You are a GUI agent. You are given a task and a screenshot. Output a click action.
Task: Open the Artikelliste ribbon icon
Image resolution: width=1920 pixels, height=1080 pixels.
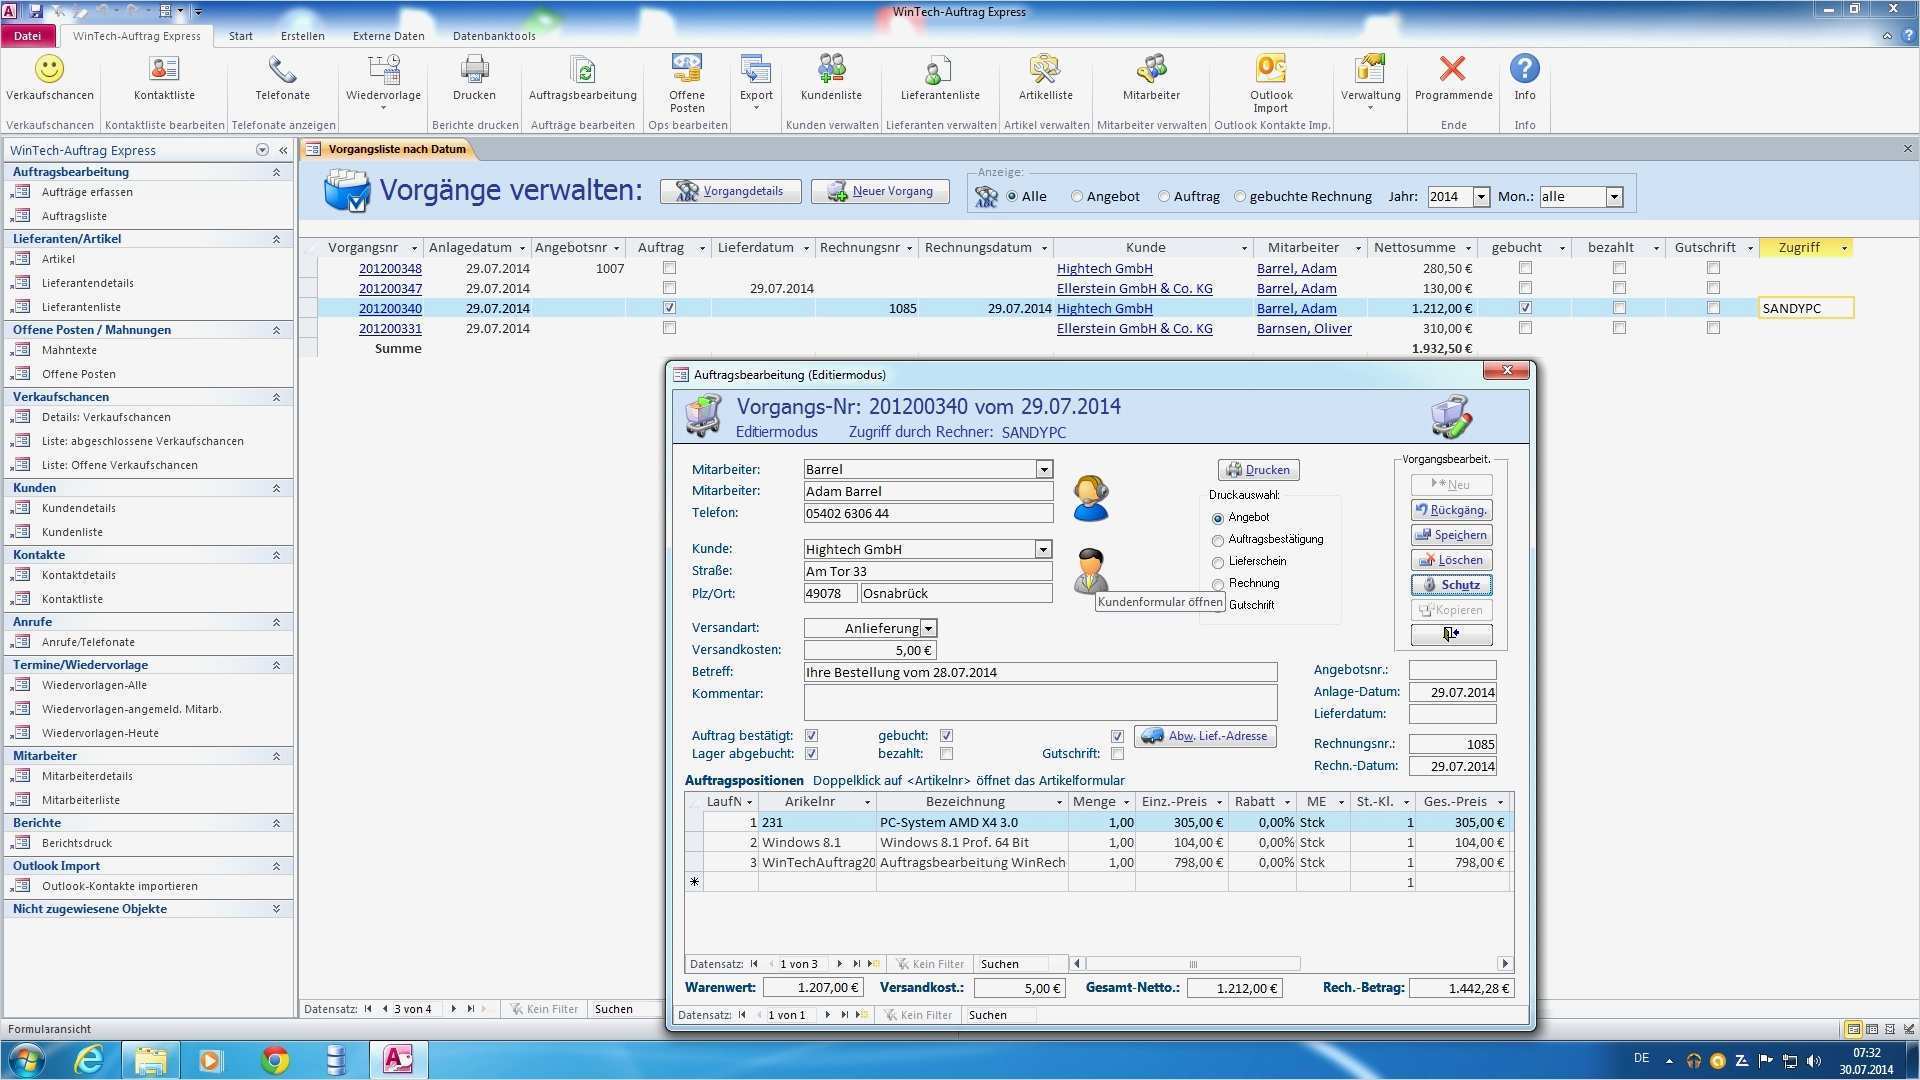tap(1045, 70)
